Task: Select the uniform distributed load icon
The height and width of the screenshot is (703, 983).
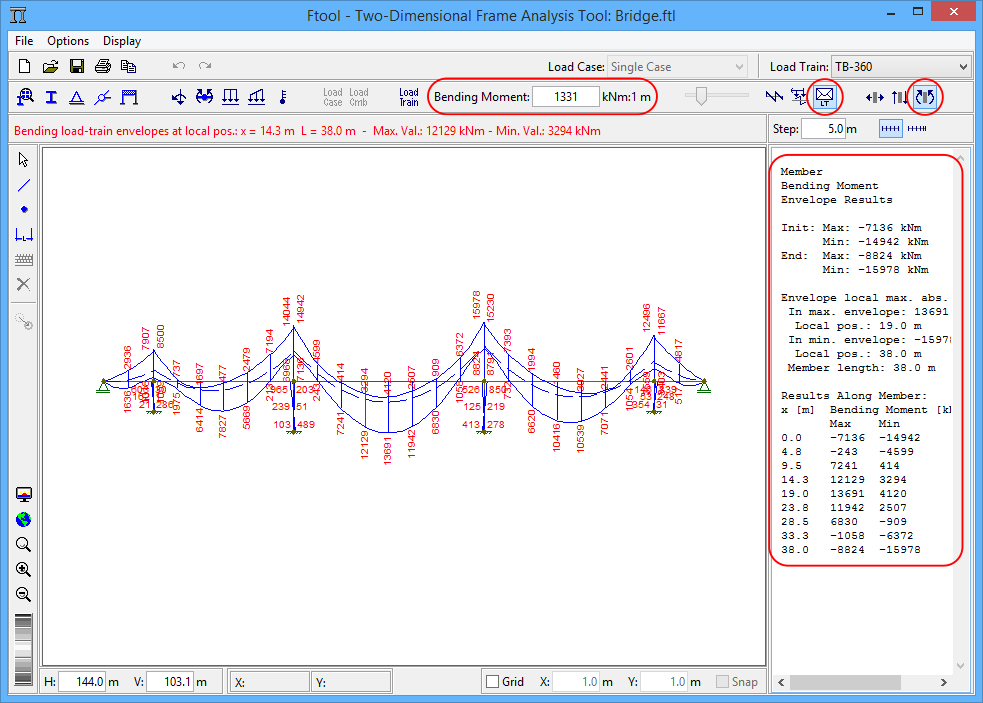Action: pos(230,97)
